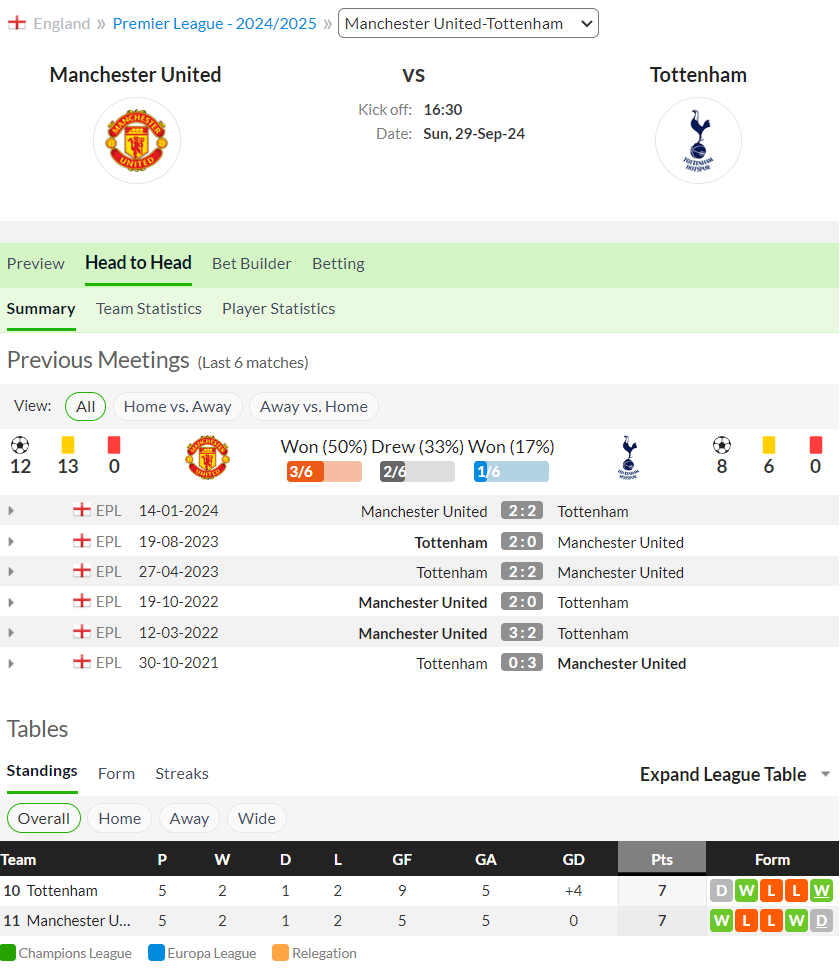Screen dimensions: 840x978
Task: Click the yellow card icon above 13
Action: click(x=68, y=445)
